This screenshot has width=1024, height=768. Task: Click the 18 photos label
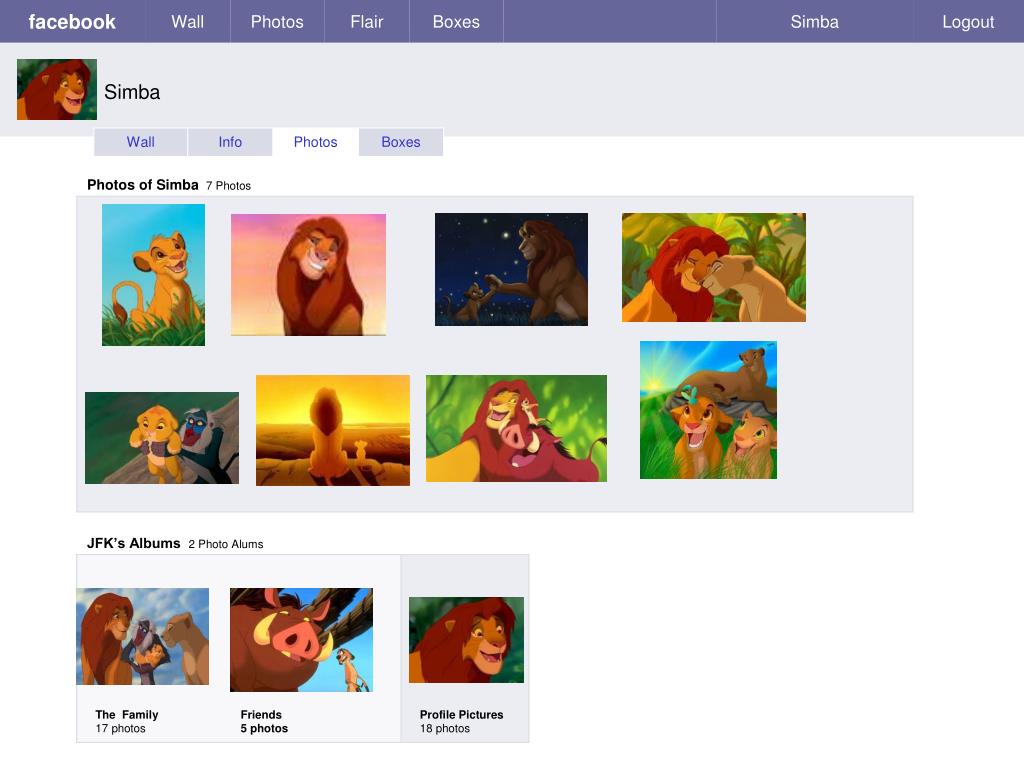tap(445, 729)
